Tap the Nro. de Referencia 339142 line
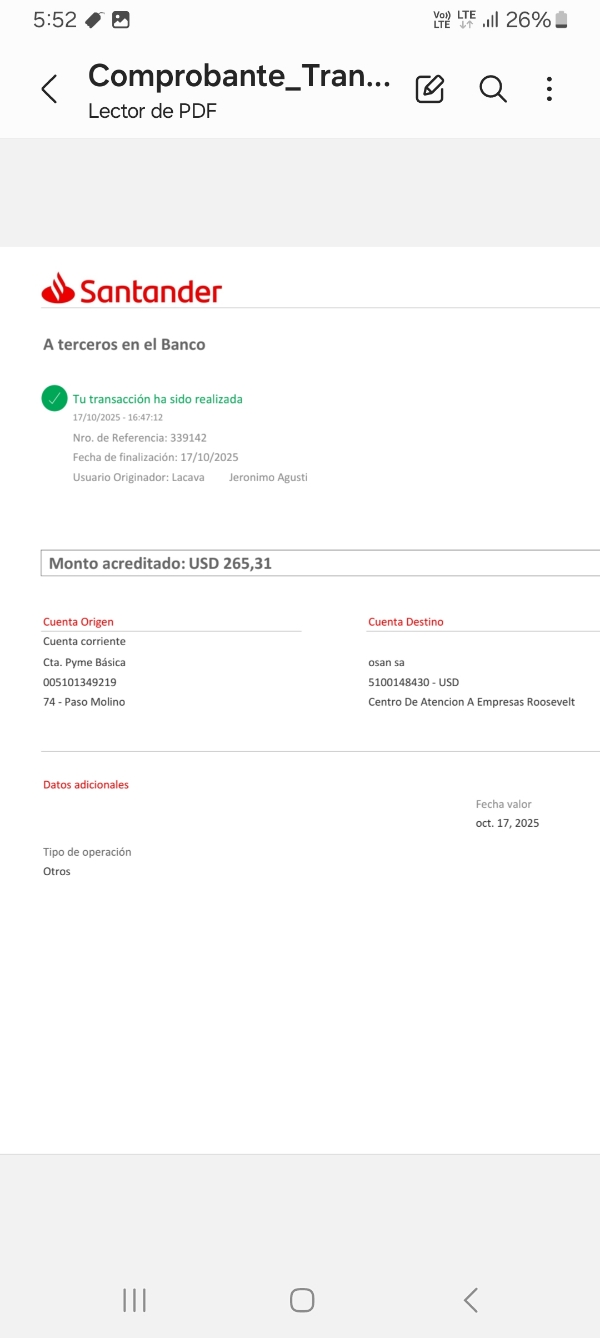 coord(139,438)
